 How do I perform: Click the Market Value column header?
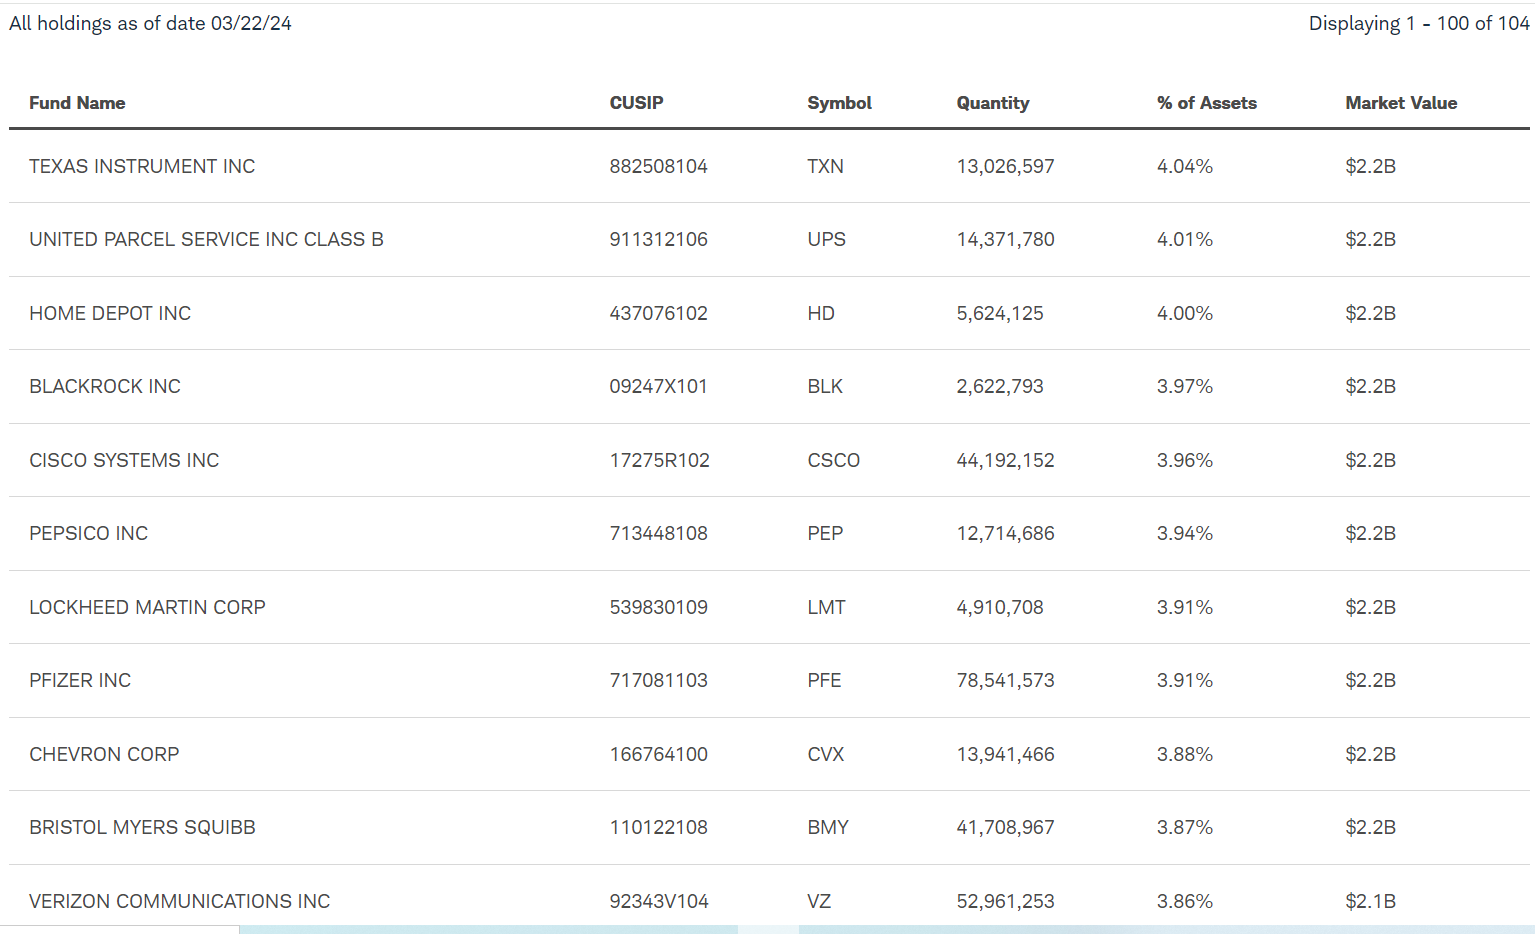pos(1401,103)
